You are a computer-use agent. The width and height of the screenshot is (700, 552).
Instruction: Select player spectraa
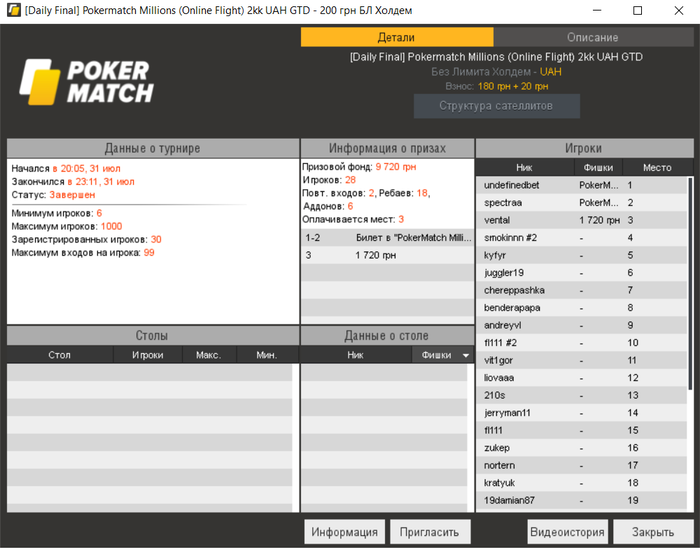(581, 202)
